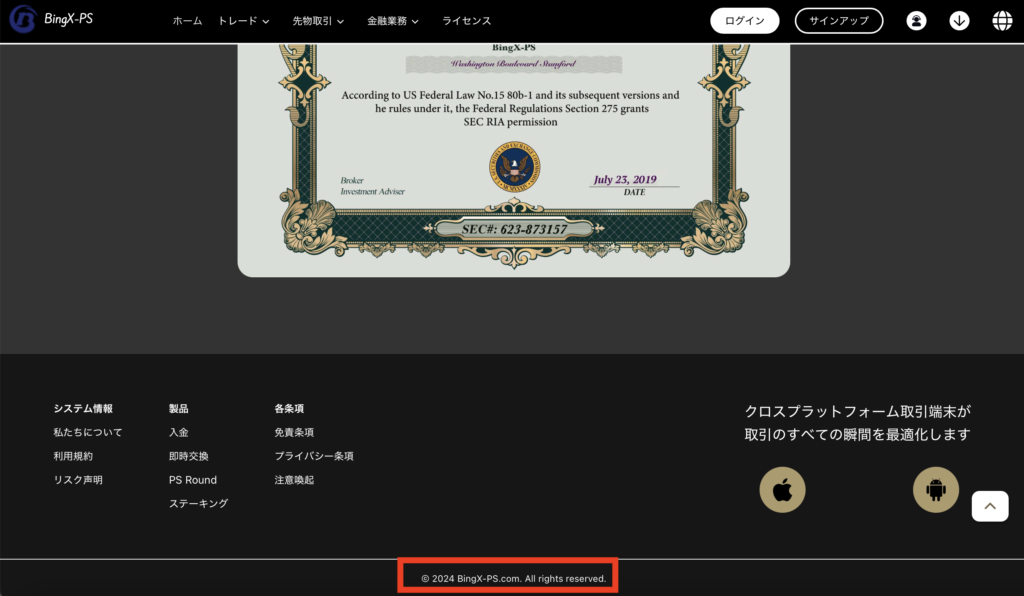The height and width of the screenshot is (596, 1024).
Task: Open the PS Round footer link
Action: 193,480
